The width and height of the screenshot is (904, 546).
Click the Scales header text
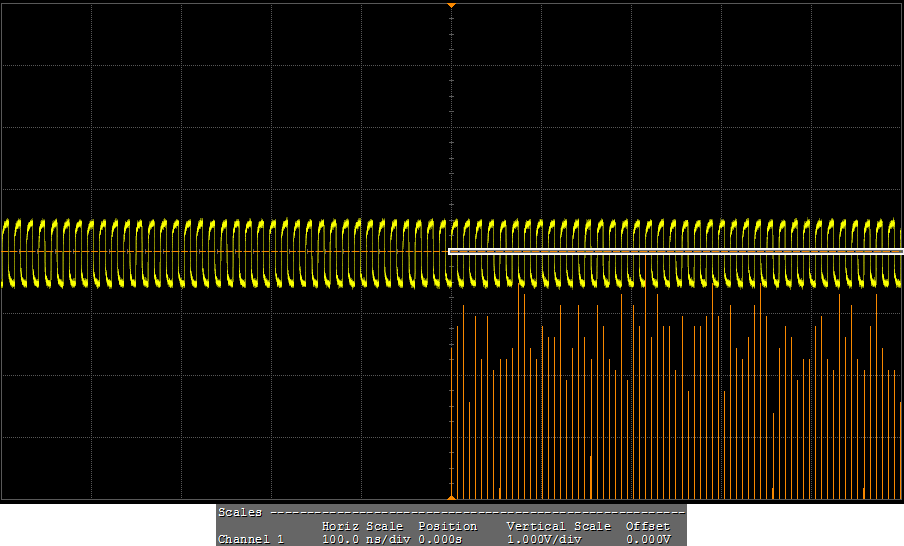coord(240,512)
